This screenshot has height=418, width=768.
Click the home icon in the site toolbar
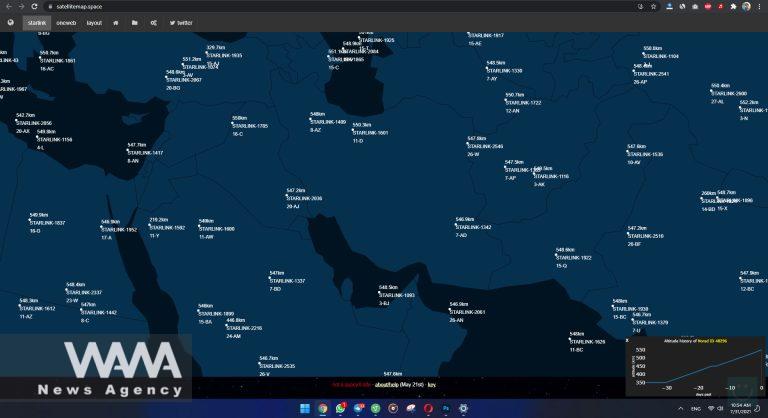[116, 23]
